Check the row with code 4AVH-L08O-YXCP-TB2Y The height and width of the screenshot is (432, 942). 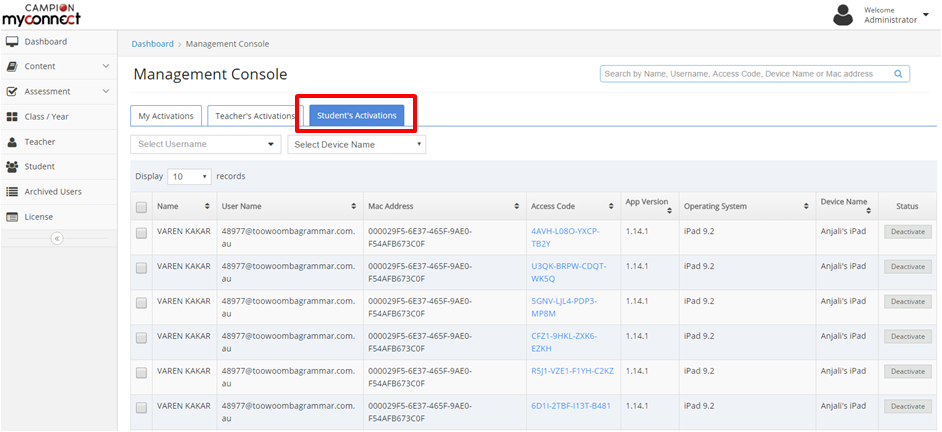click(141, 234)
